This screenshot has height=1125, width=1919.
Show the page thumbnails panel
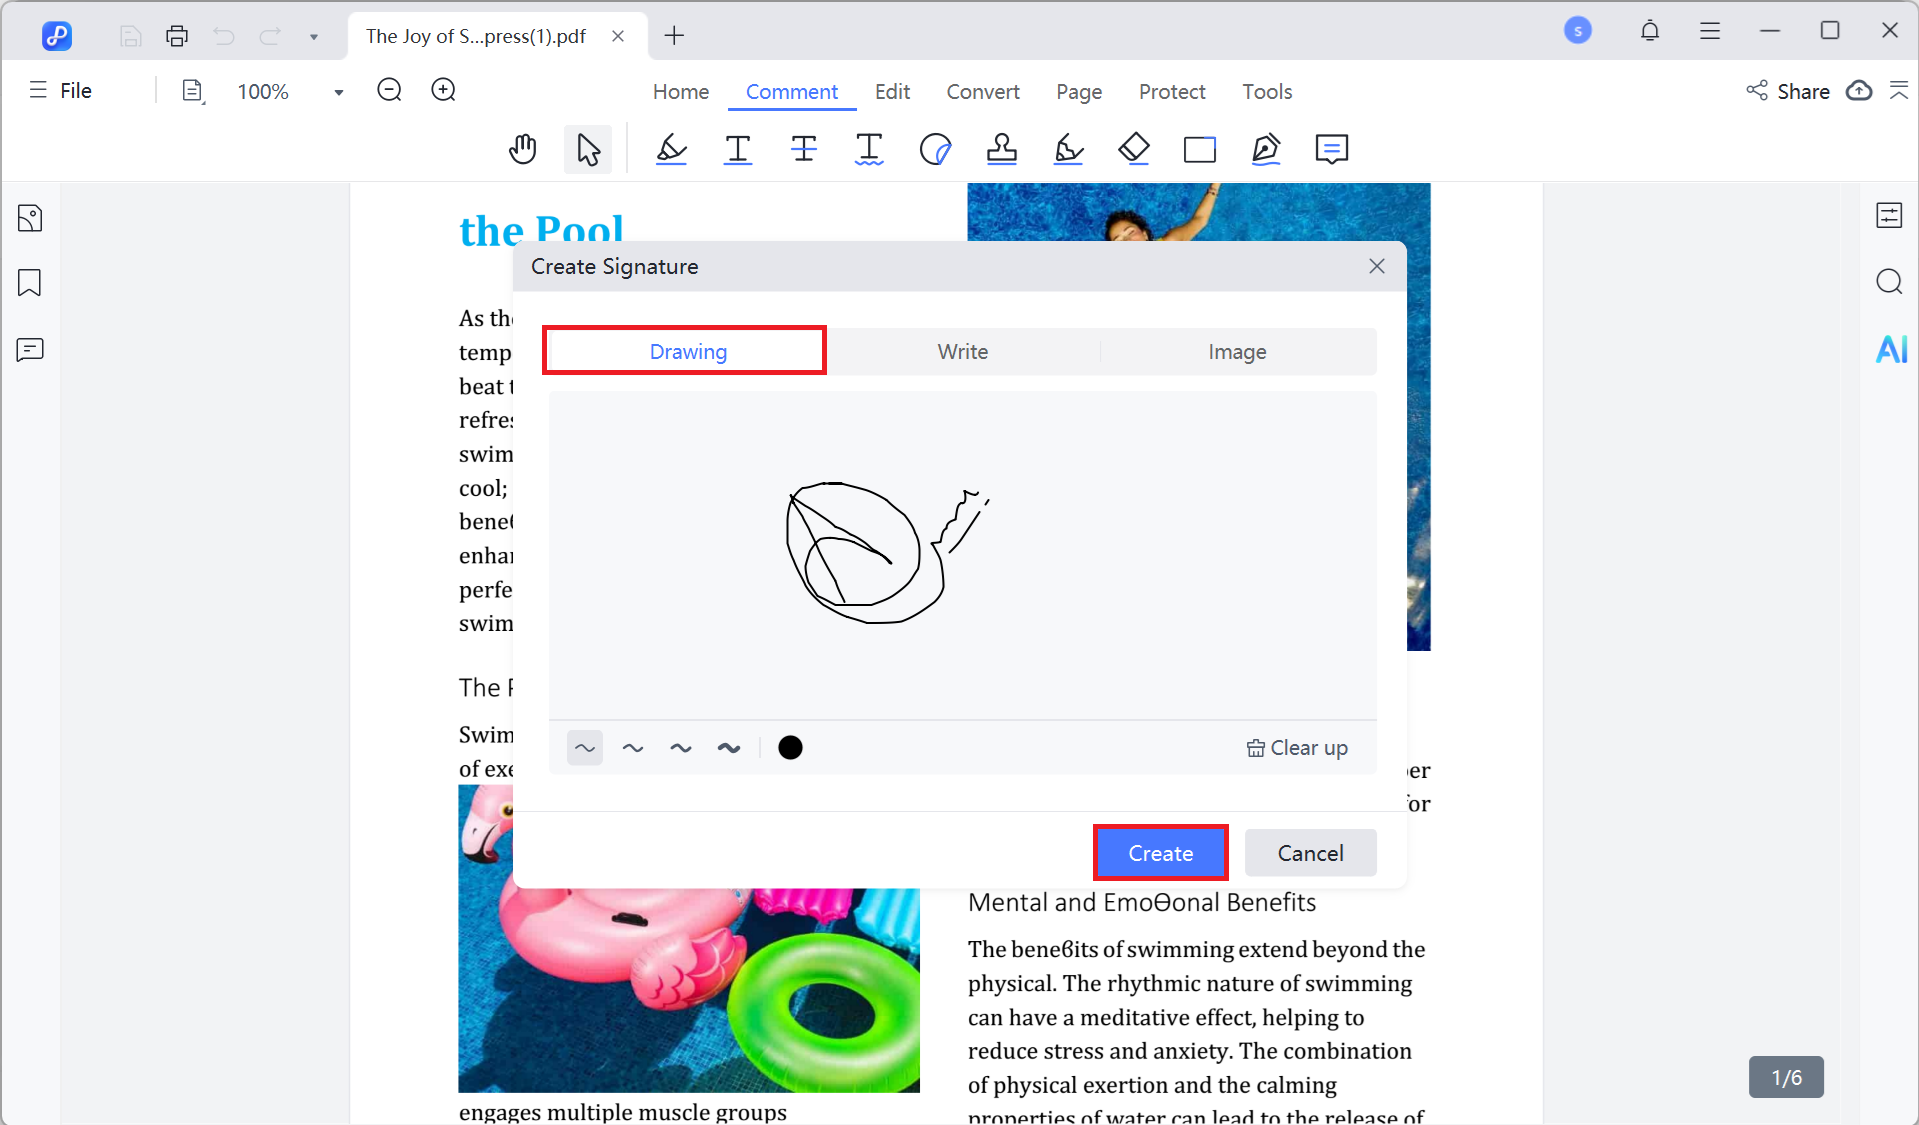tap(29, 217)
